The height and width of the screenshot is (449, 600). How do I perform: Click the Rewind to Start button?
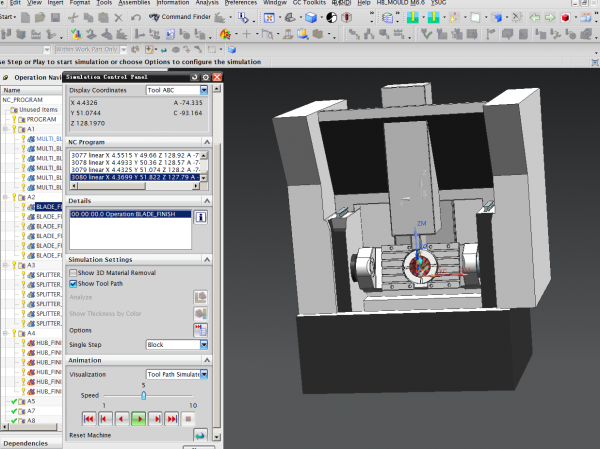click(88, 418)
